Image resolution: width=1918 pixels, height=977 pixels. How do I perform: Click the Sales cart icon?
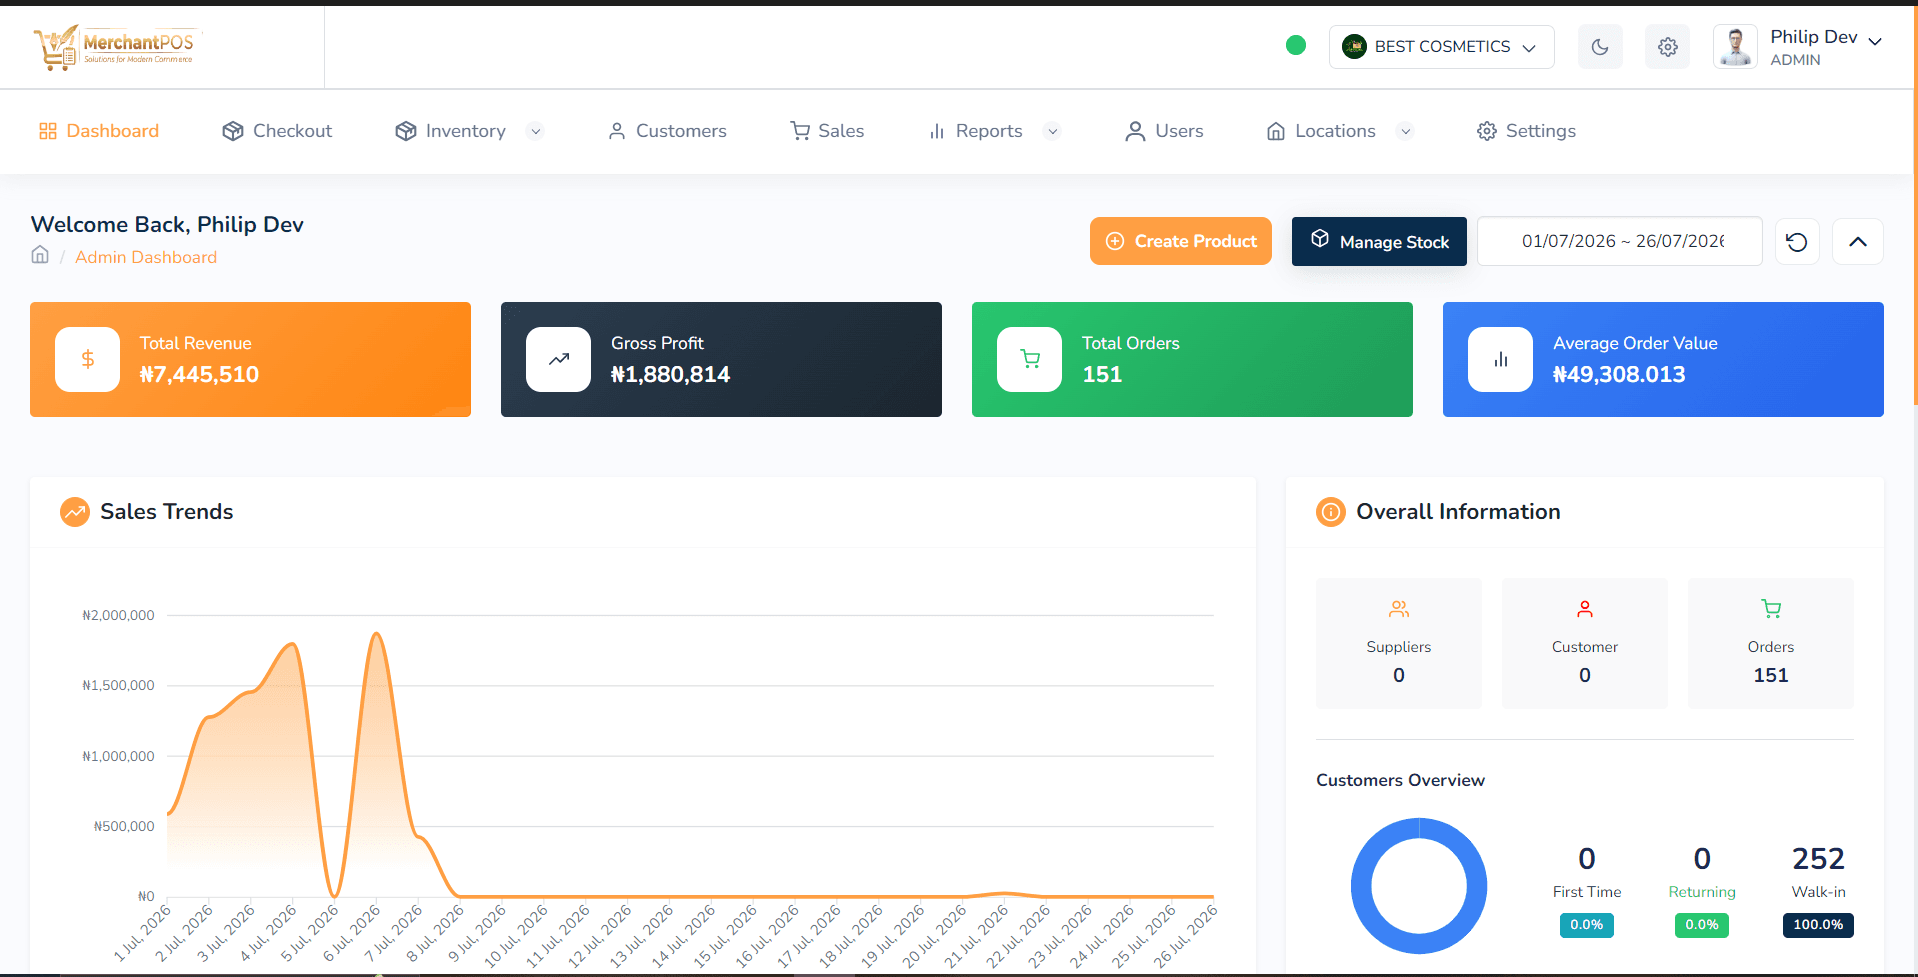[x=800, y=131]
